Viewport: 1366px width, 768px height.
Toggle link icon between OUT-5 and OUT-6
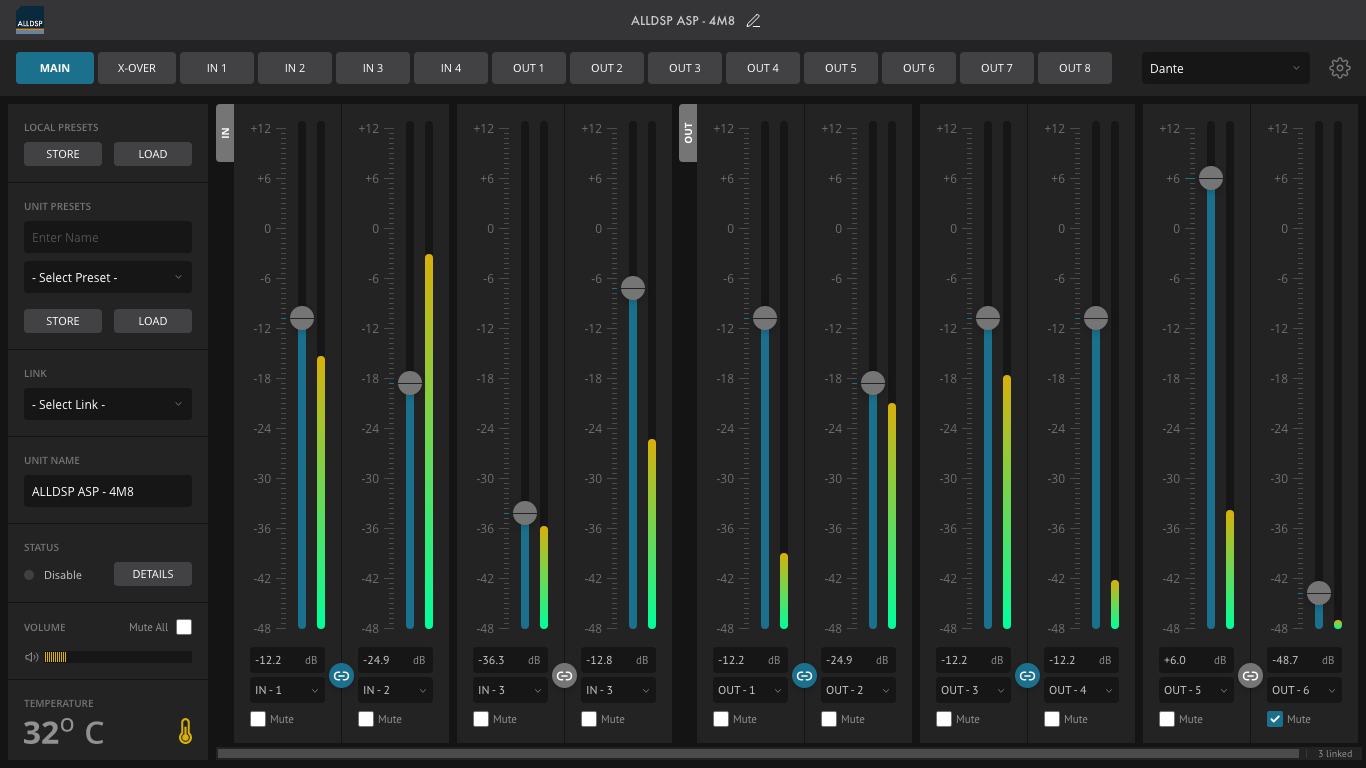coord(1250,676)
